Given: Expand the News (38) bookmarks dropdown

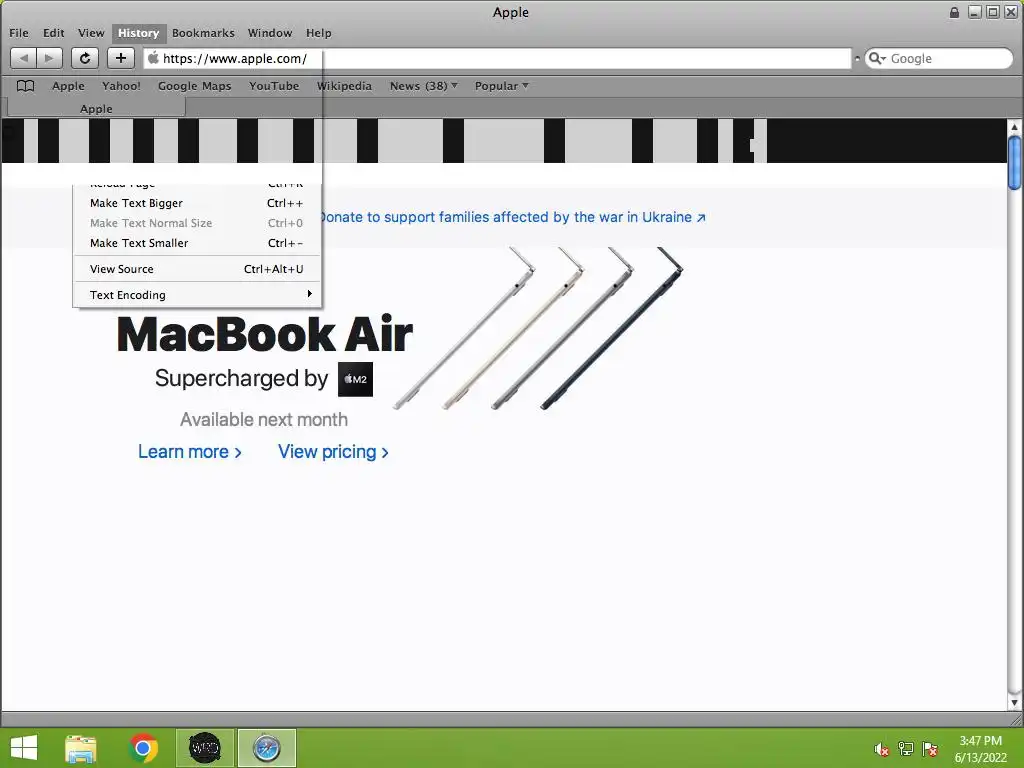Looking at the screenshot, I should [x=423, y=86].
